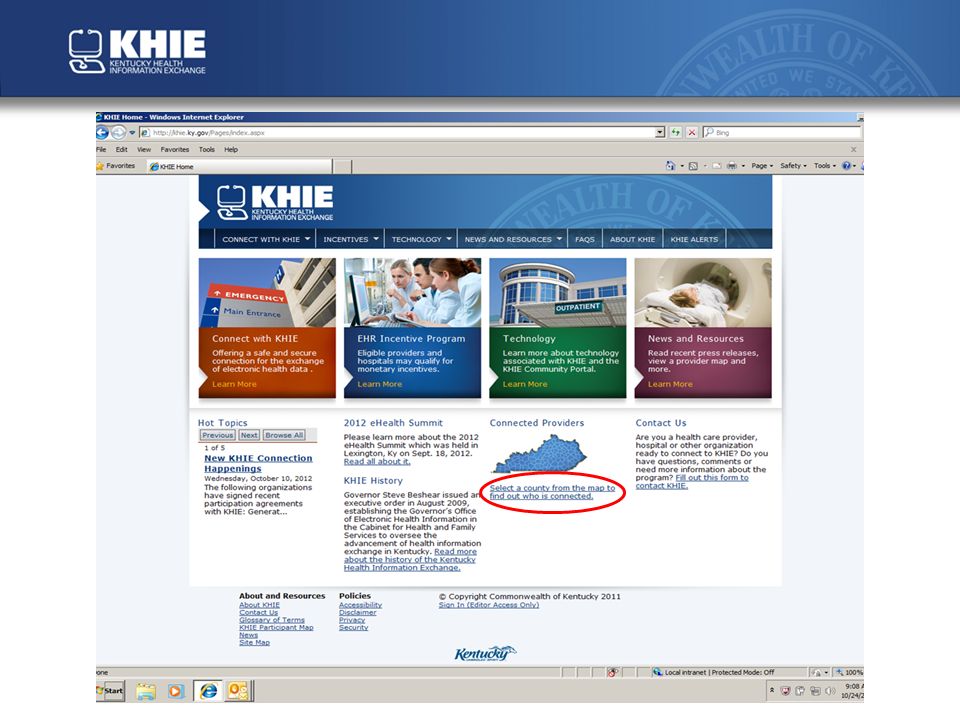
Task: Open the Favorites menu in menu bar
Action: pyautogui.click(x=174, y=149)
